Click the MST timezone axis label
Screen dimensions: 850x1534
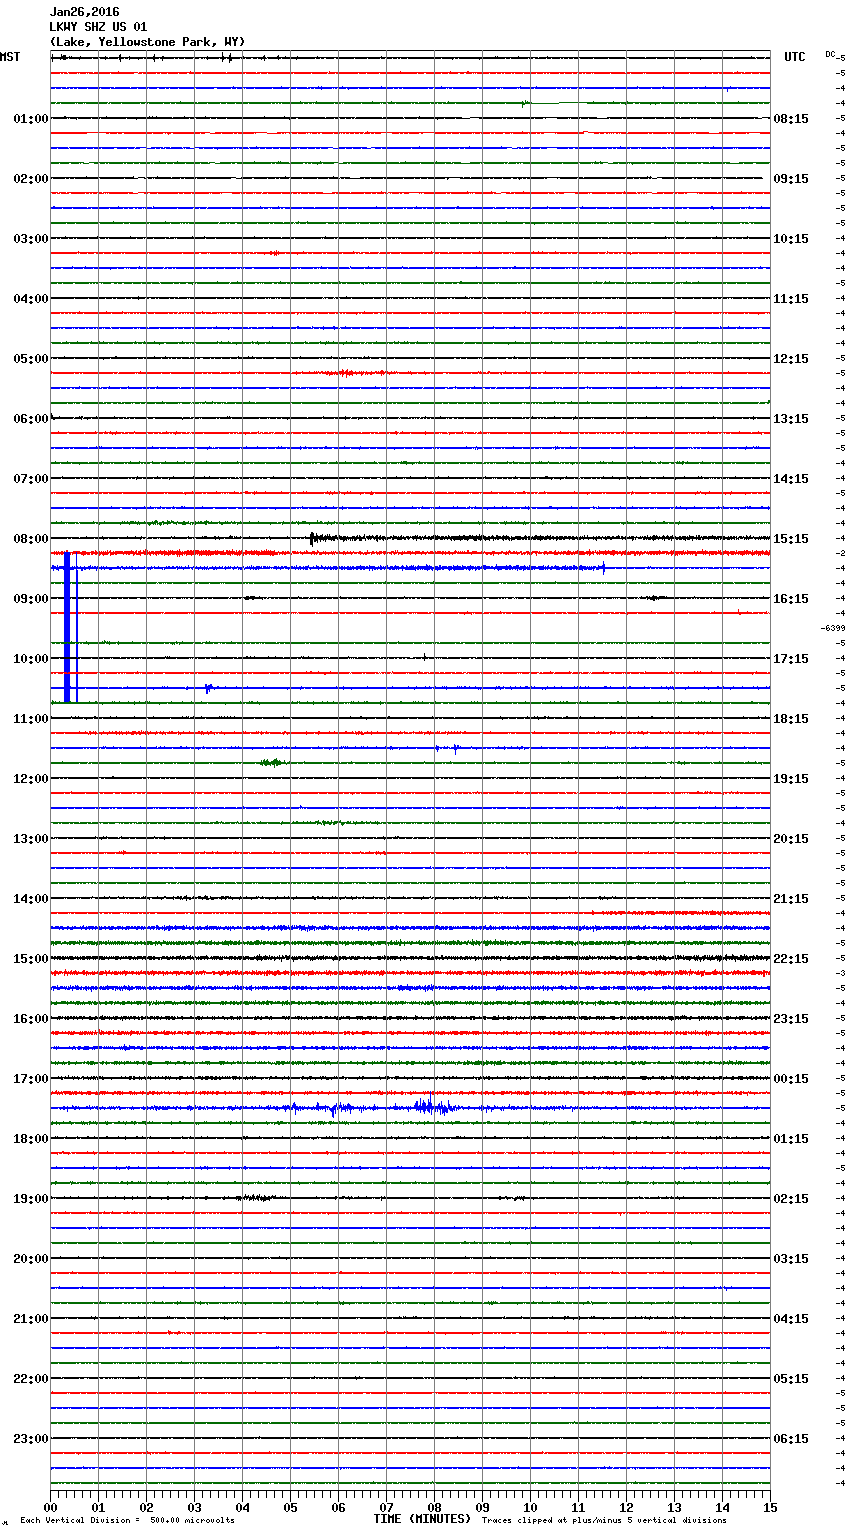10,57
